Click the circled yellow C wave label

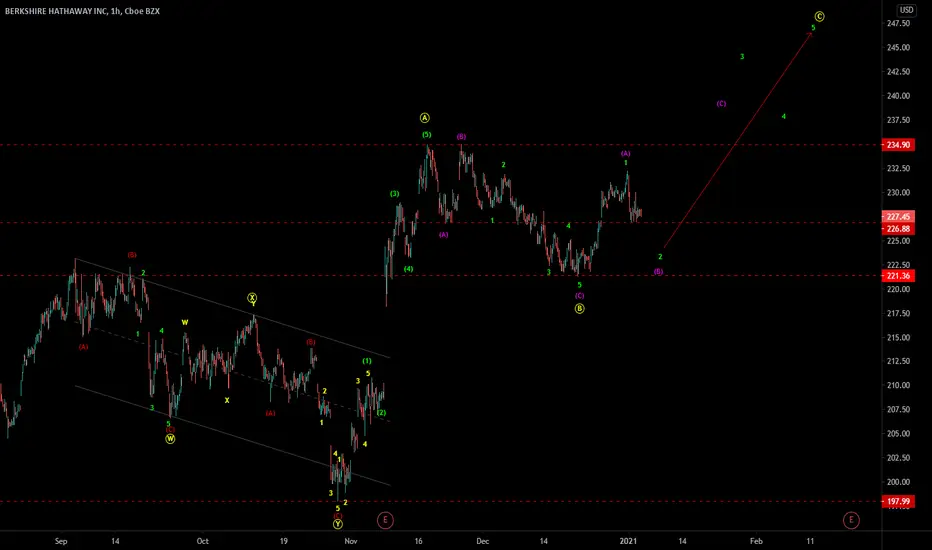[819, 17]
